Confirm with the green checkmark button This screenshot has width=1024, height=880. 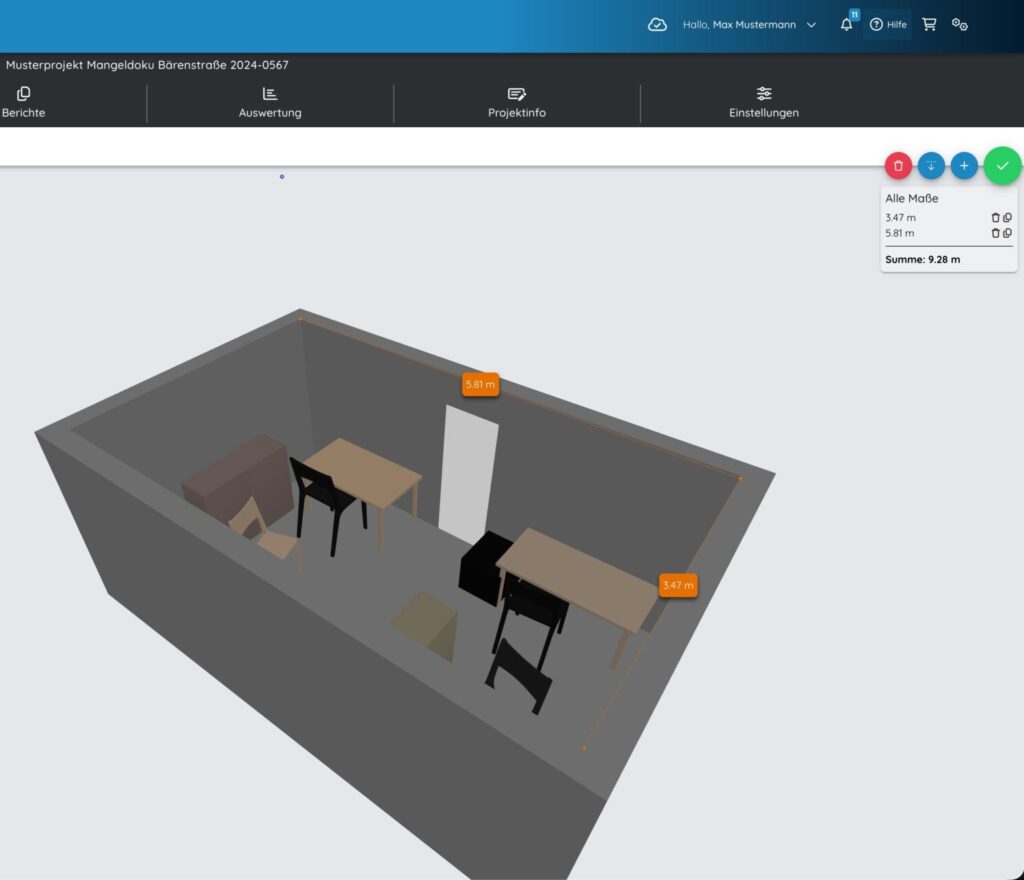(1002, 166)
